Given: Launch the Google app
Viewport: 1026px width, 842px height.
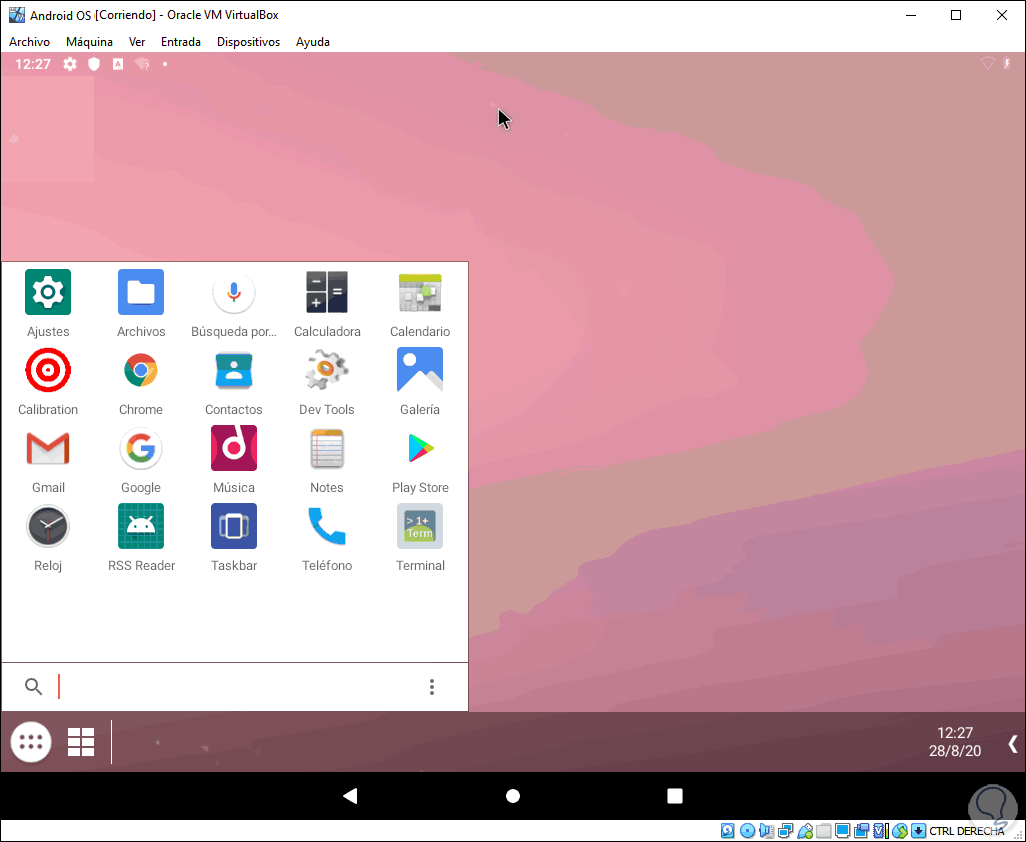Looking at the screenshot, I should pos(141,459).
